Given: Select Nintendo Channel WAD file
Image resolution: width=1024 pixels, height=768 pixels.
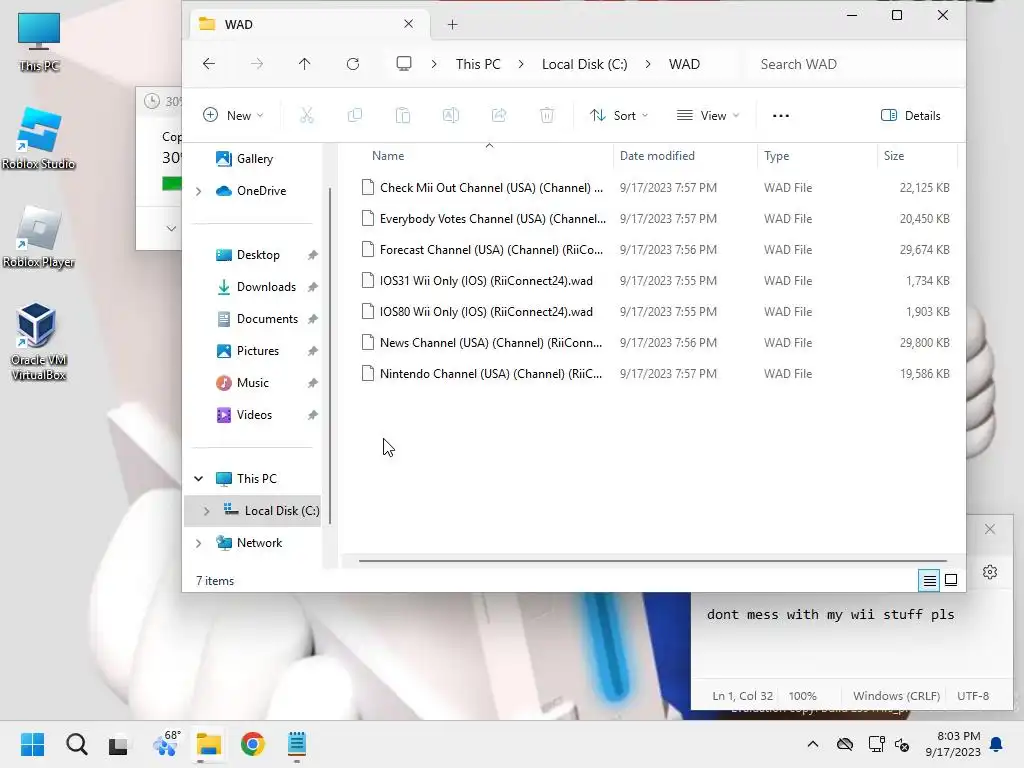Looking at the screenshot, I should click(x=656, y=374).
